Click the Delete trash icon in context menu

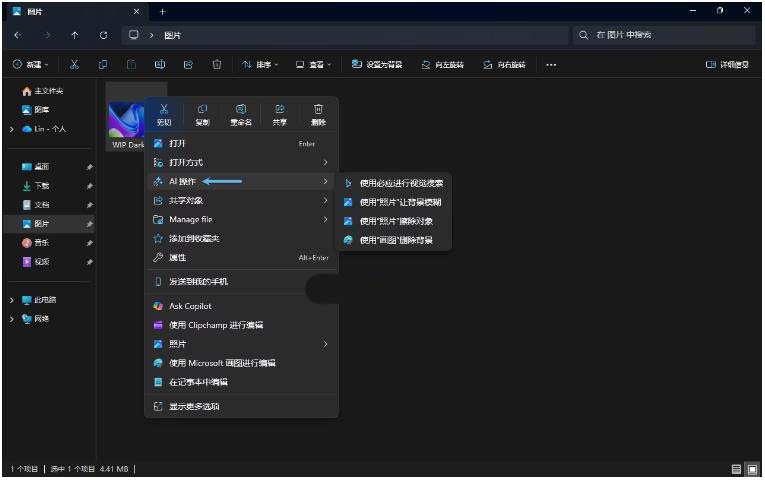[x=318, y=109]
